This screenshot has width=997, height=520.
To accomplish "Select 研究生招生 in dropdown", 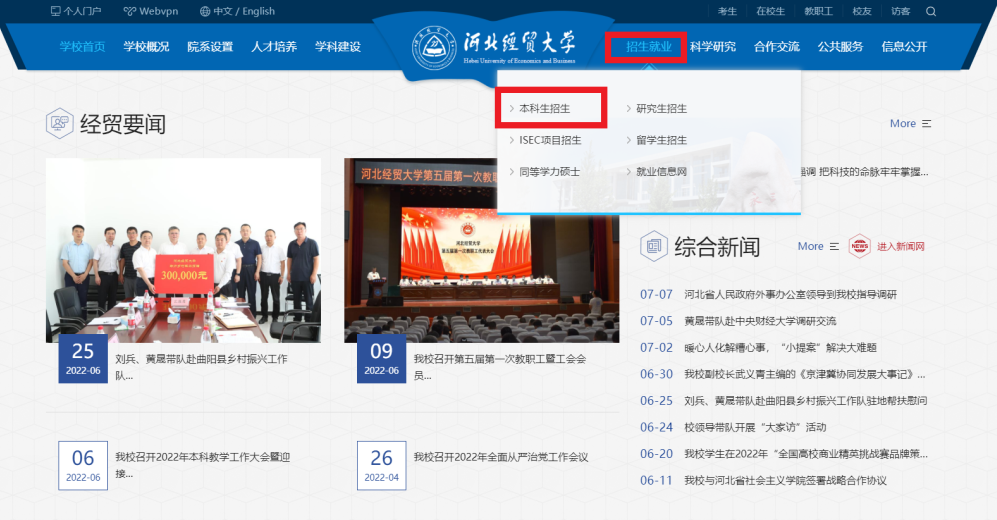I will click(661, 109).
